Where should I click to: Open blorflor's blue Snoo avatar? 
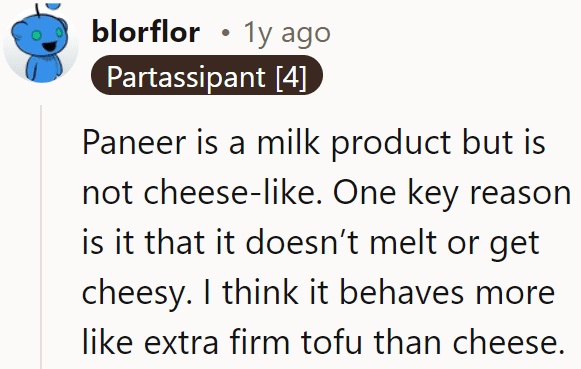coord(41,44)
